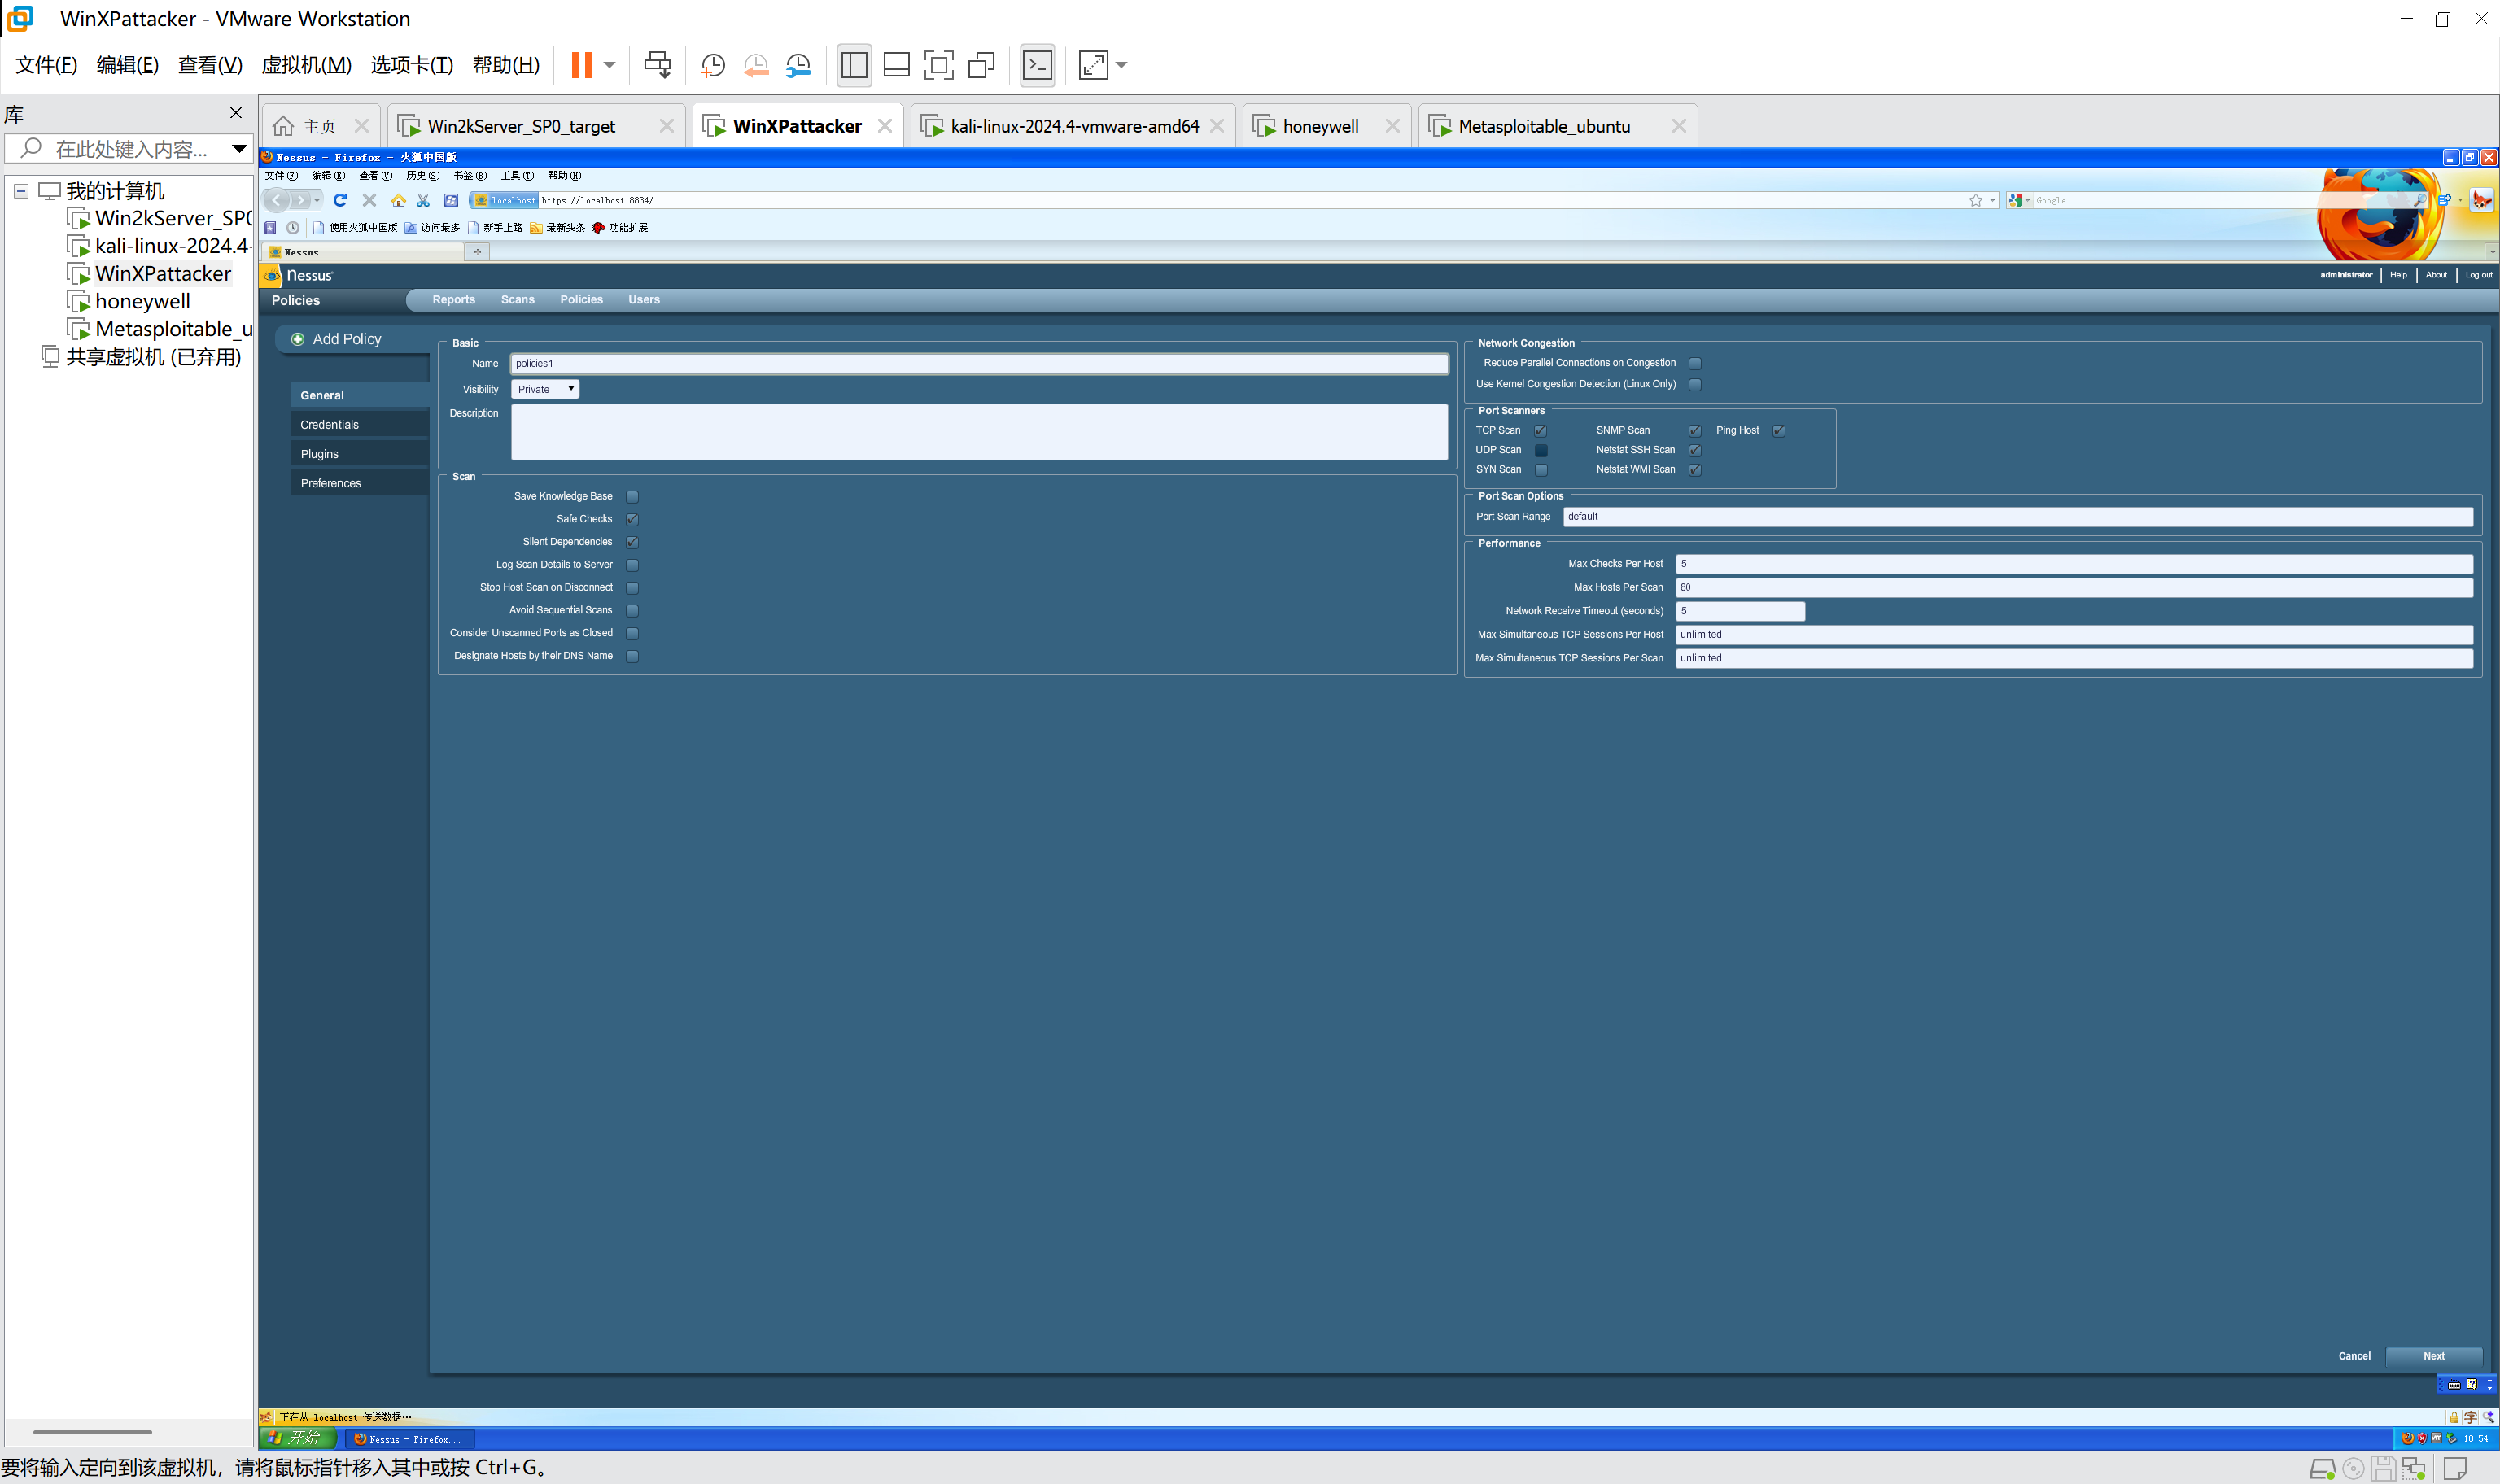Open the VMware console view icon
This screenshot has height=1484, width=2500.
click(x=1037, y=65)
